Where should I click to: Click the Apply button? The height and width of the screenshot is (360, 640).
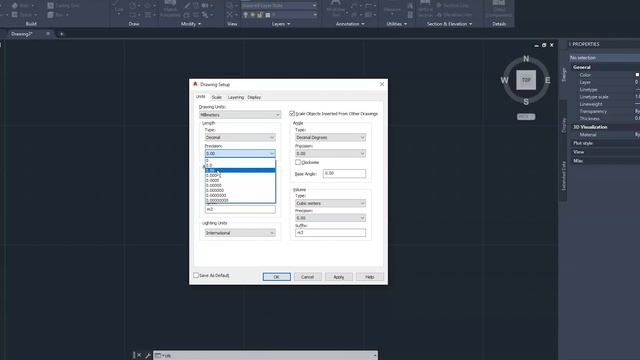point(338,277)
